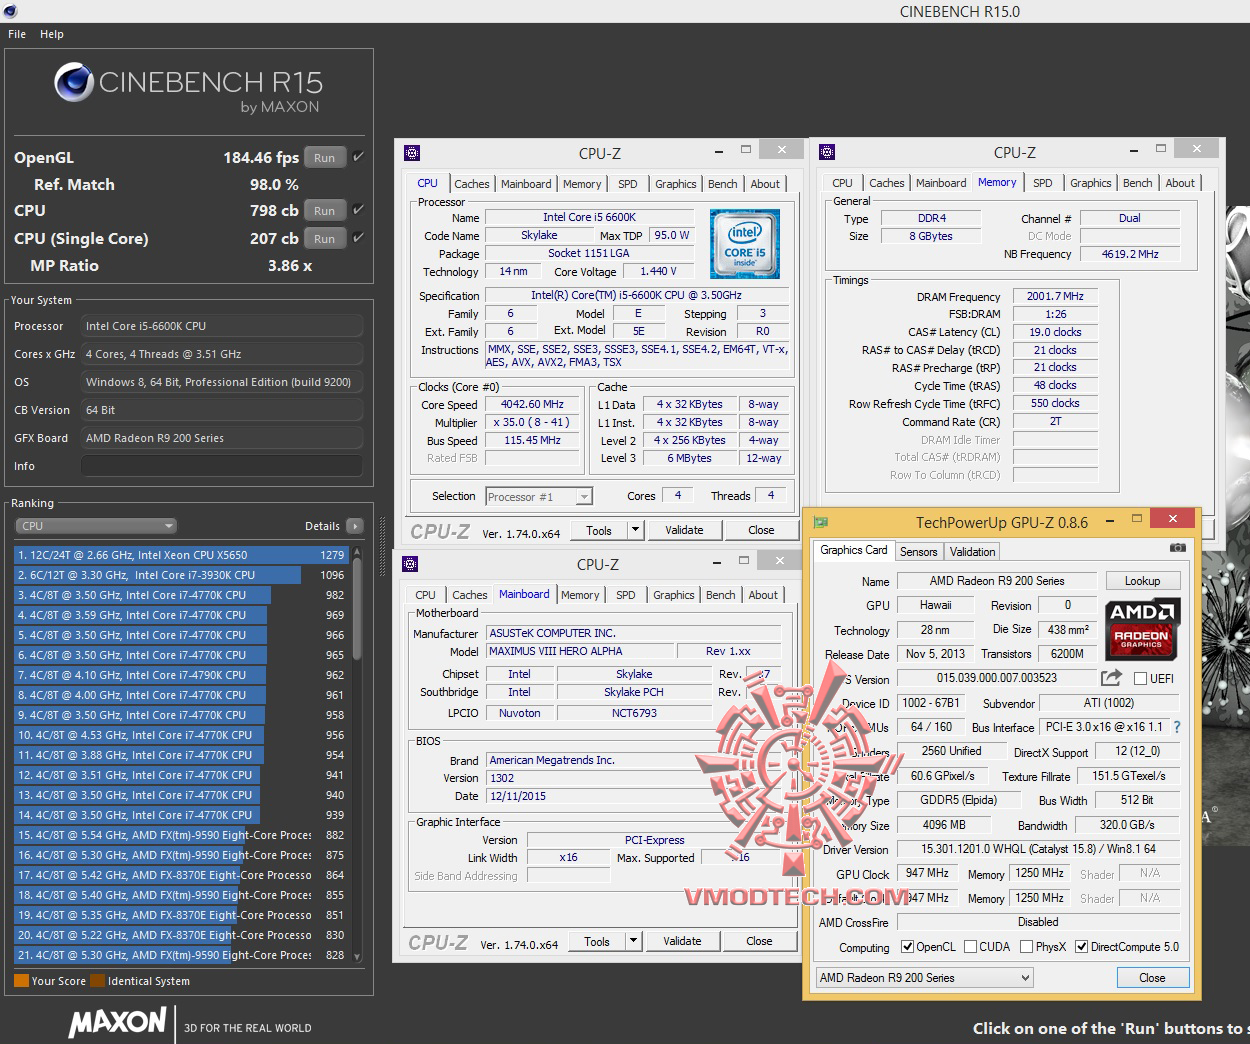Run the CPU Single Core benchmark
Screen dimensions: 1250x1044
tap(325, 238)
